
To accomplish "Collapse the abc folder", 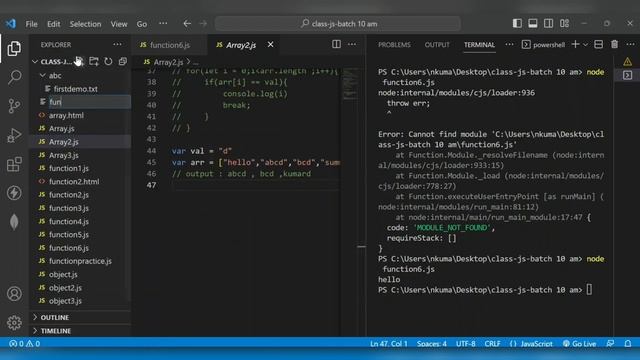I will coord(42,76).
